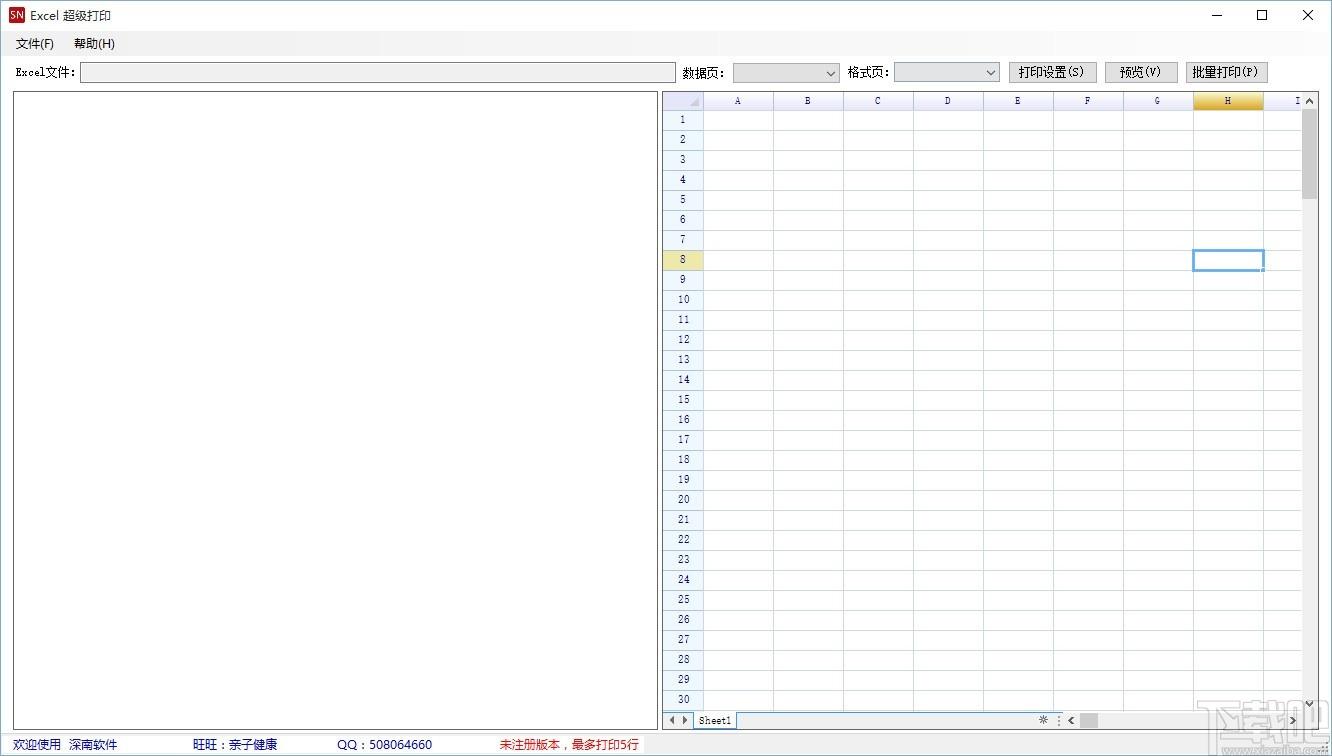Click the tab splitter handle beside the scrollbar
Viewport: 1332px width, 756px height.
tap(1058, 720)
